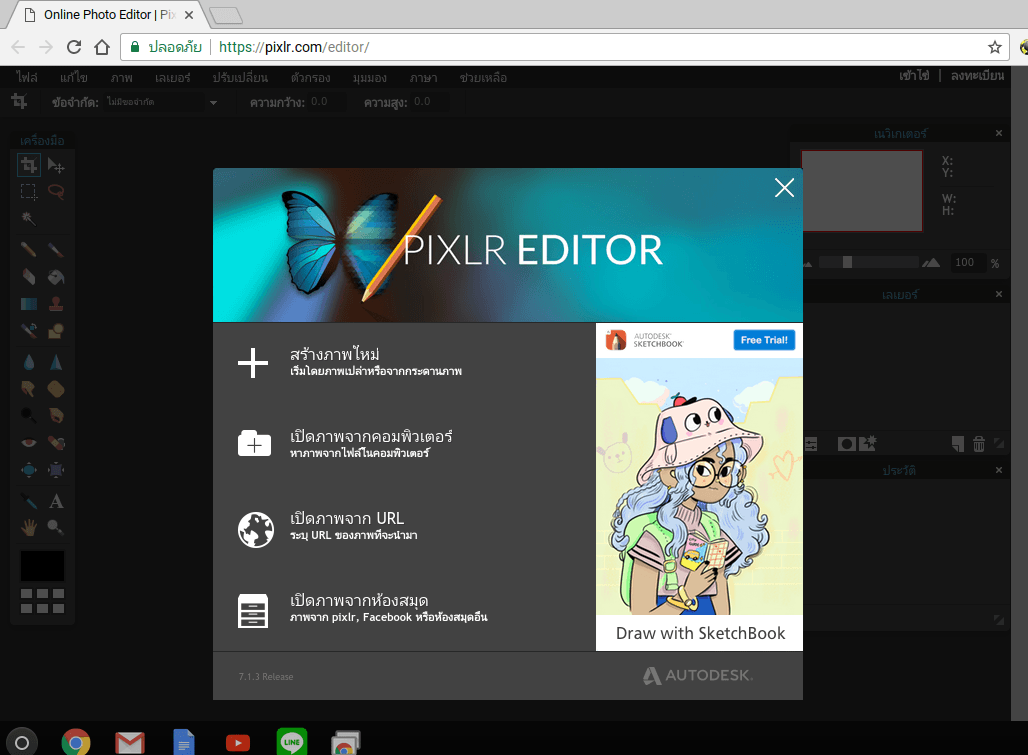
Task: Close the Pixlr Editor welcome dialog
Action: point(784,188)
